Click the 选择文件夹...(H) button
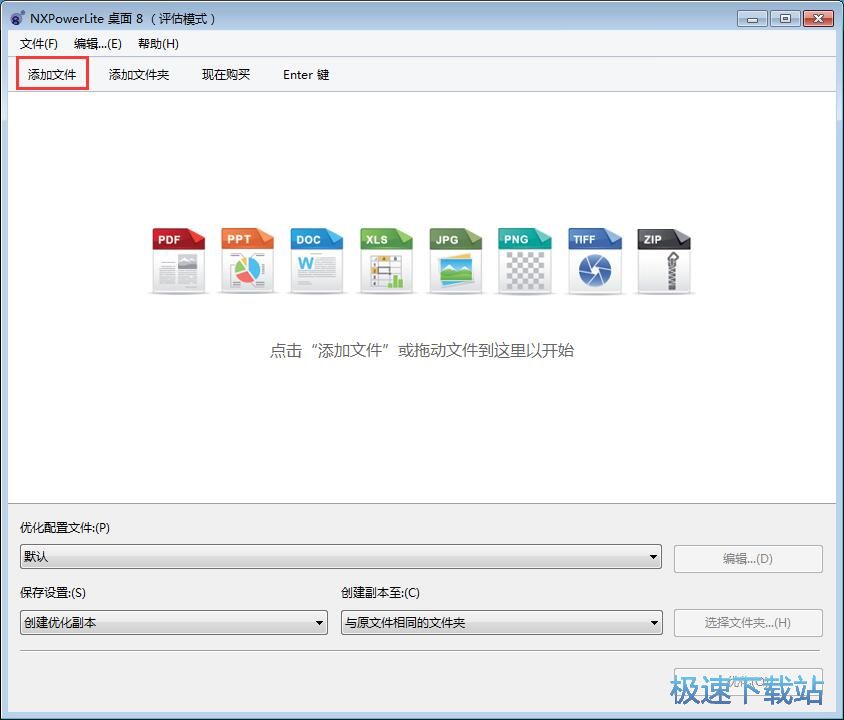This screenshot has height=720, width=844. [x=748, y=623]
